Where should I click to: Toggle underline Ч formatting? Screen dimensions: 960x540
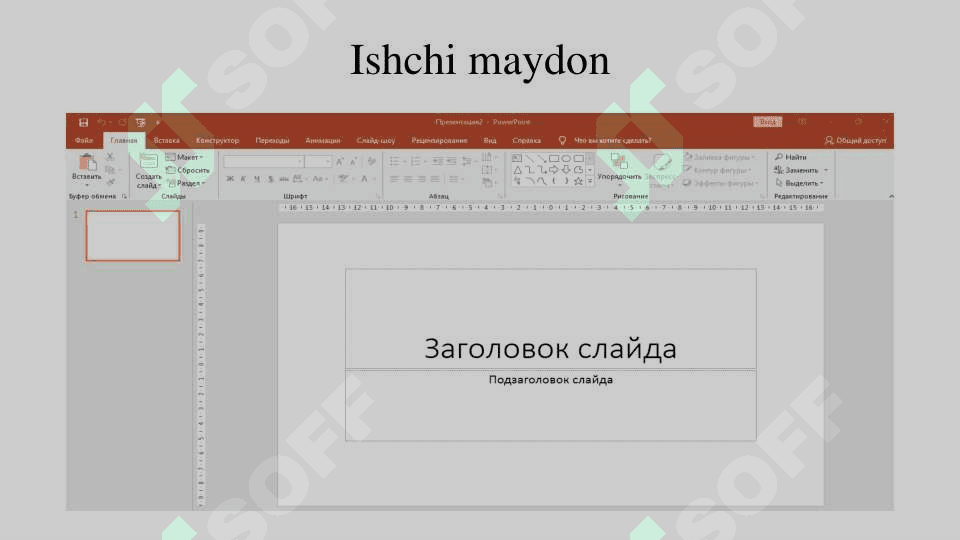pyautogui.click(x=257, y=179)
